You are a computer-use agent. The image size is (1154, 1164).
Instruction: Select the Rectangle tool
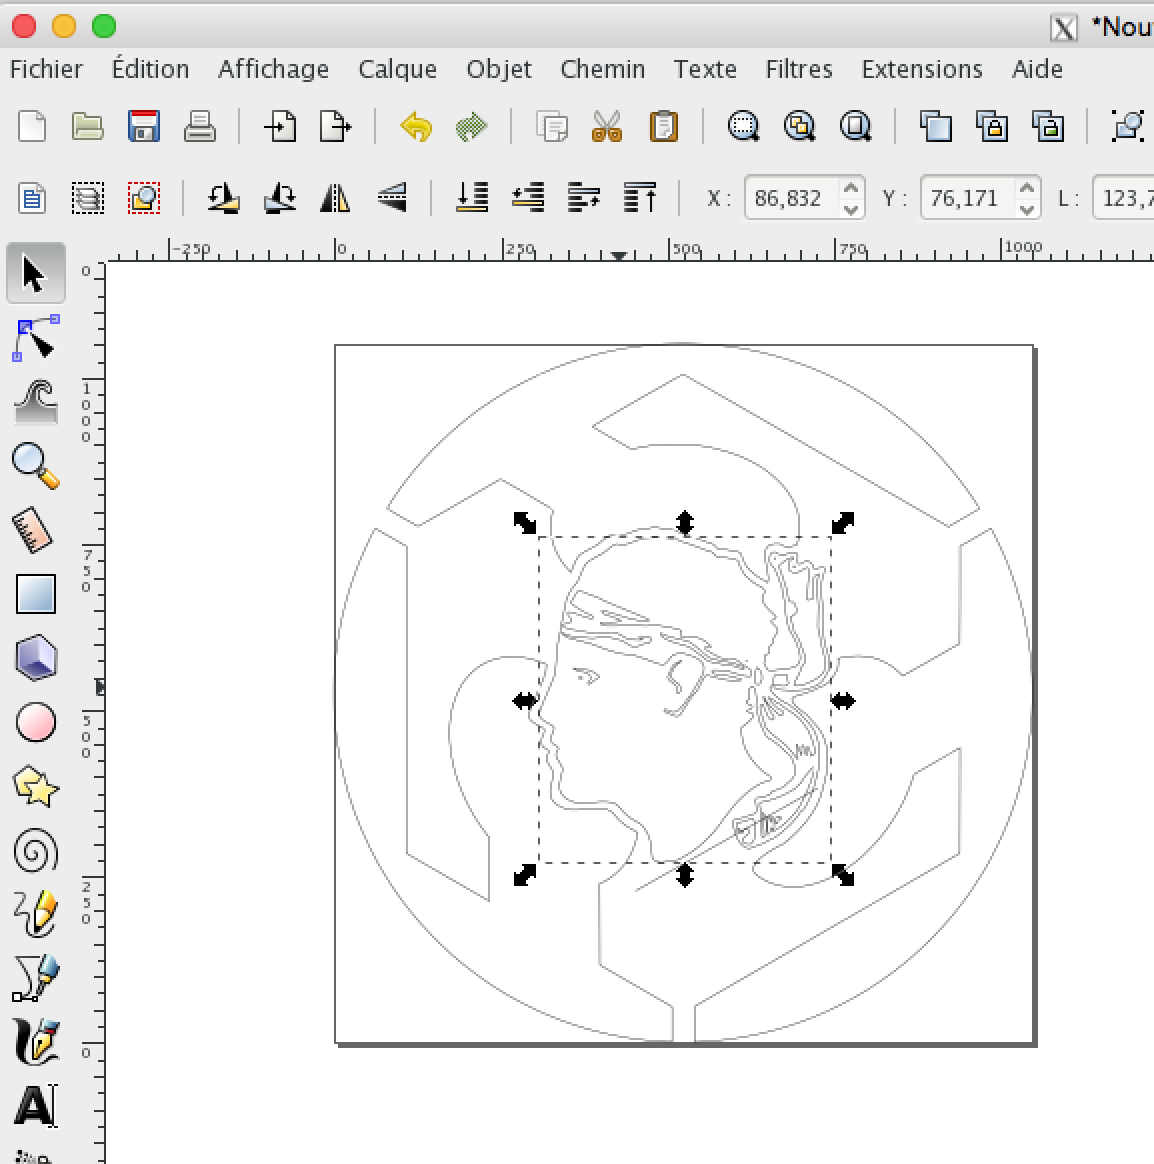[x=36, y=594]
